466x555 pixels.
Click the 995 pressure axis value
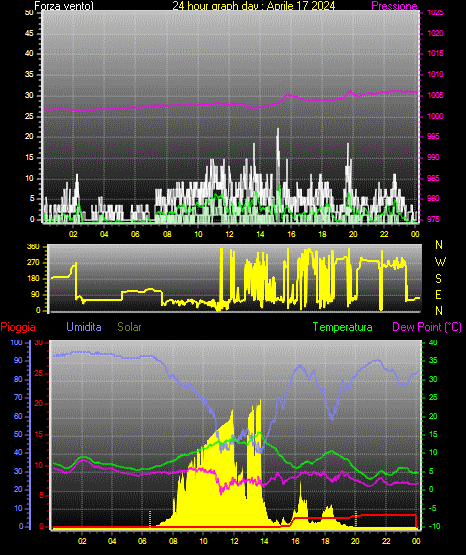coord(433,136)
